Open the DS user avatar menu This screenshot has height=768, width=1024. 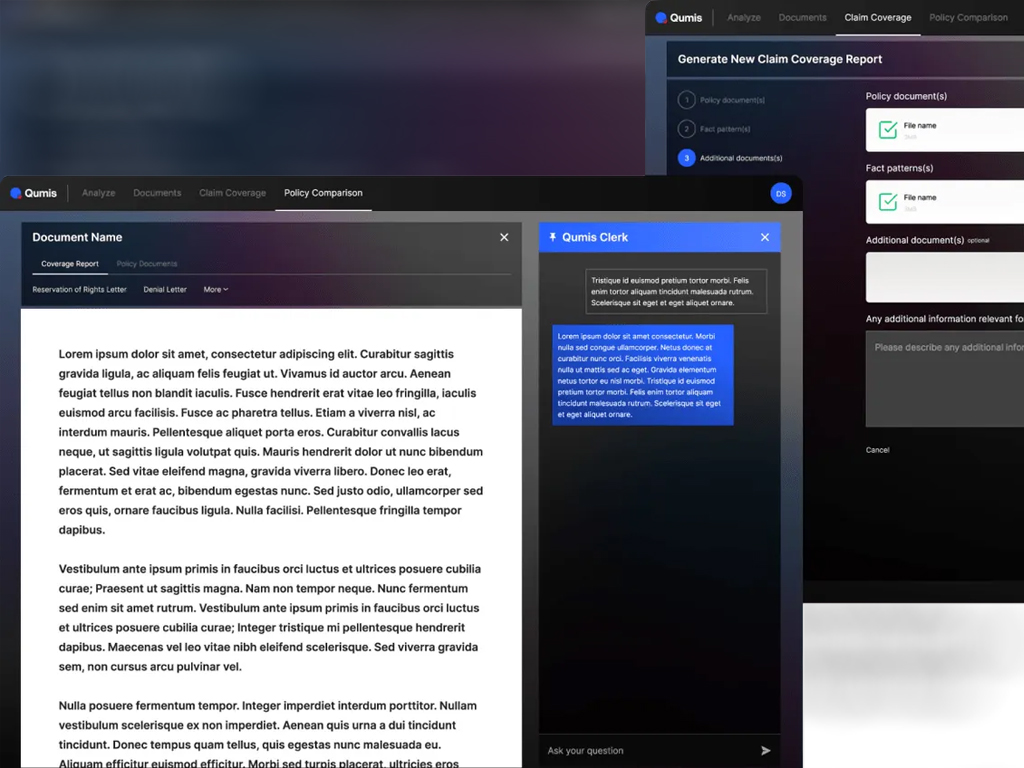[x=781, y=193]
